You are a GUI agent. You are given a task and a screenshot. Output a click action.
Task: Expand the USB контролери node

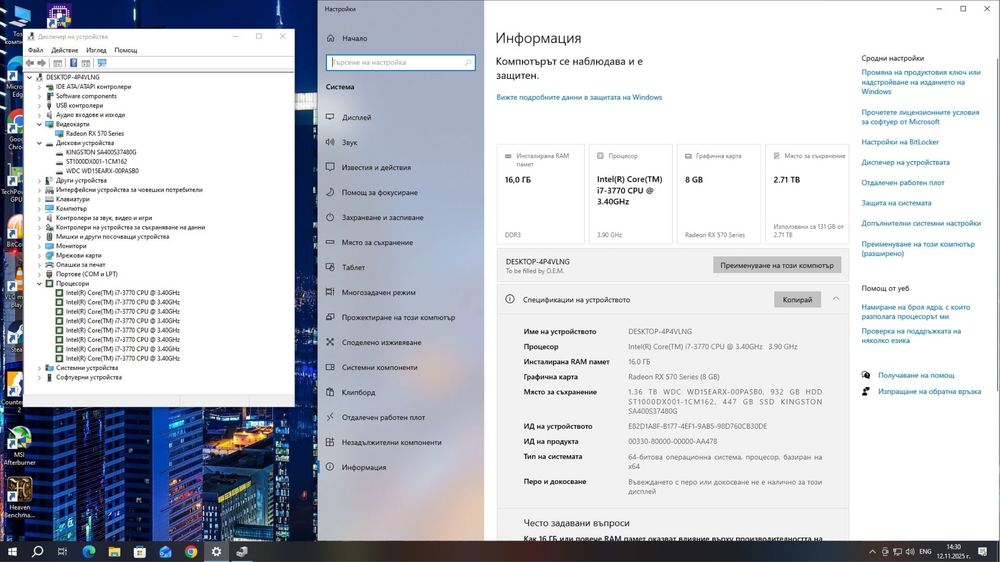pyautogui.click(x=40, y=105)
